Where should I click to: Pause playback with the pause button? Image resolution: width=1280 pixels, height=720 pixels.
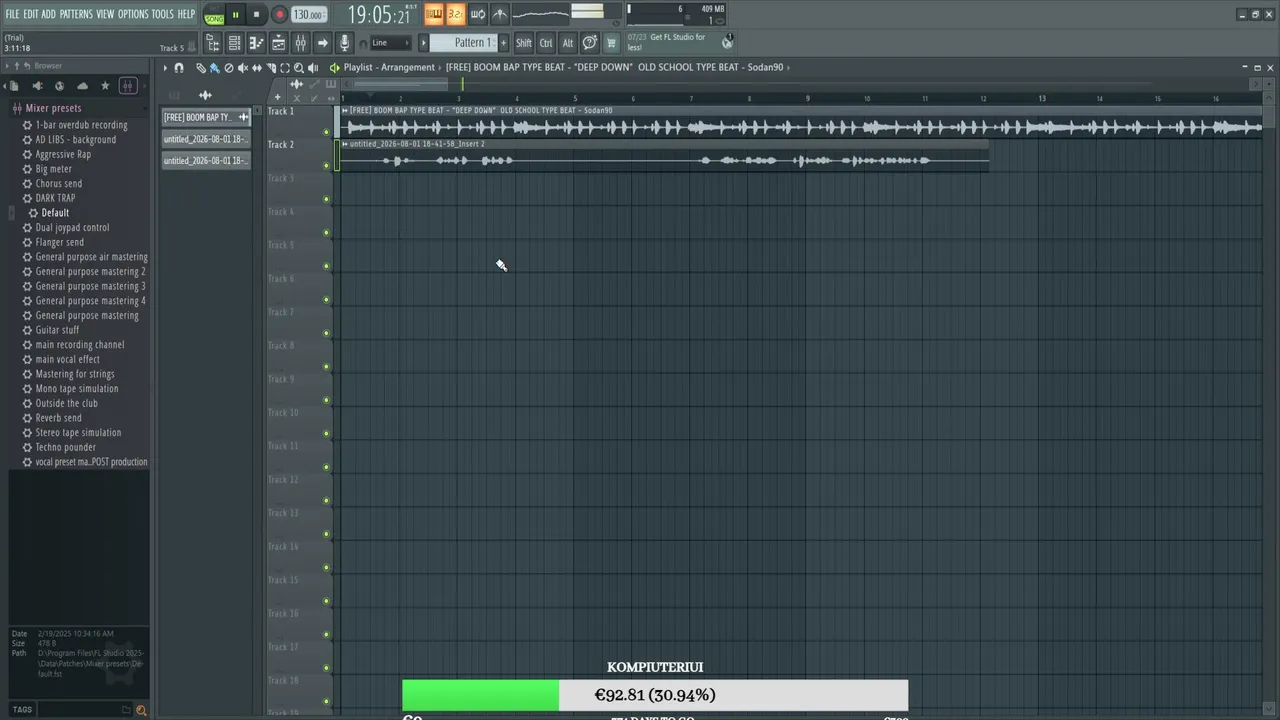[236, 15]
